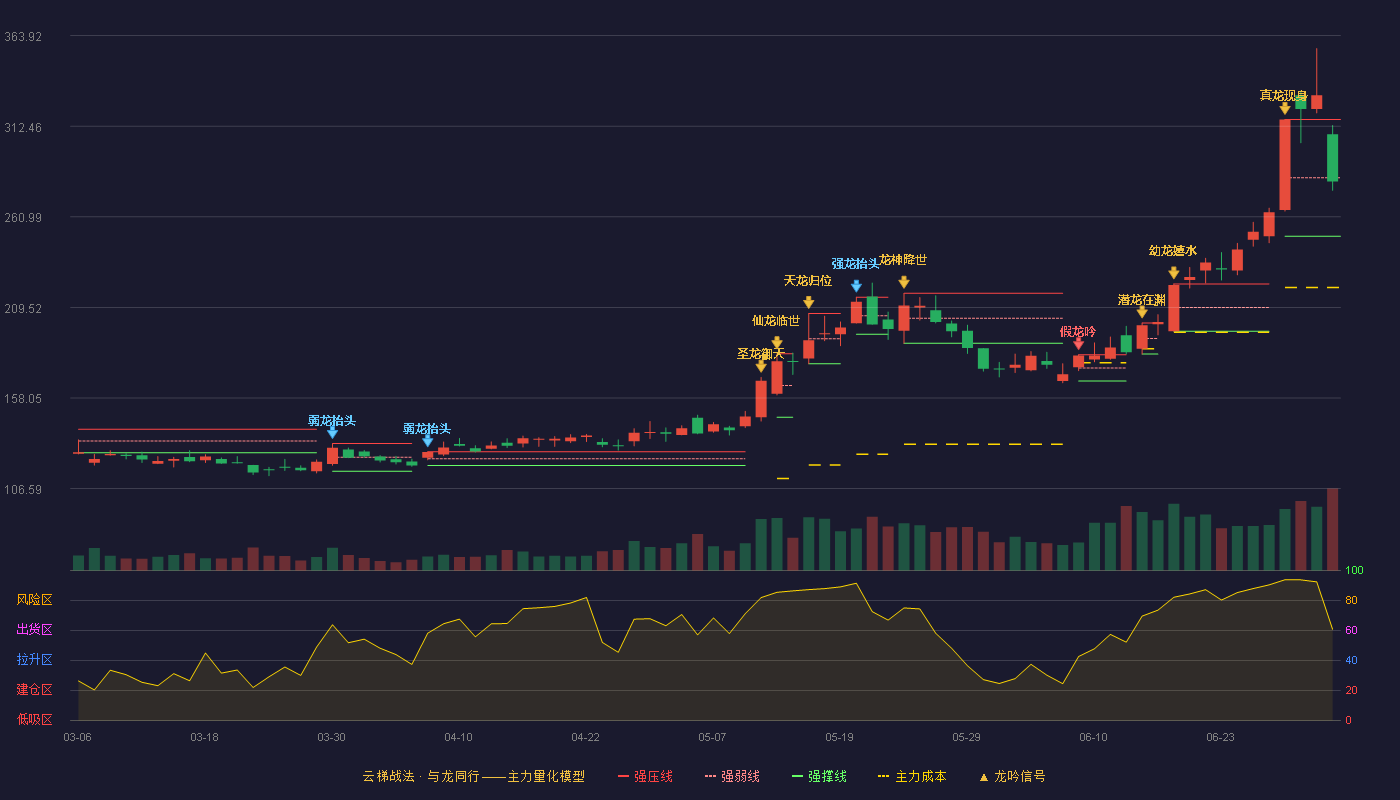Click the yellow arrow under 真龙现身
The width and height of the screenshot is (1400, 800).
tap(1285, 108)
